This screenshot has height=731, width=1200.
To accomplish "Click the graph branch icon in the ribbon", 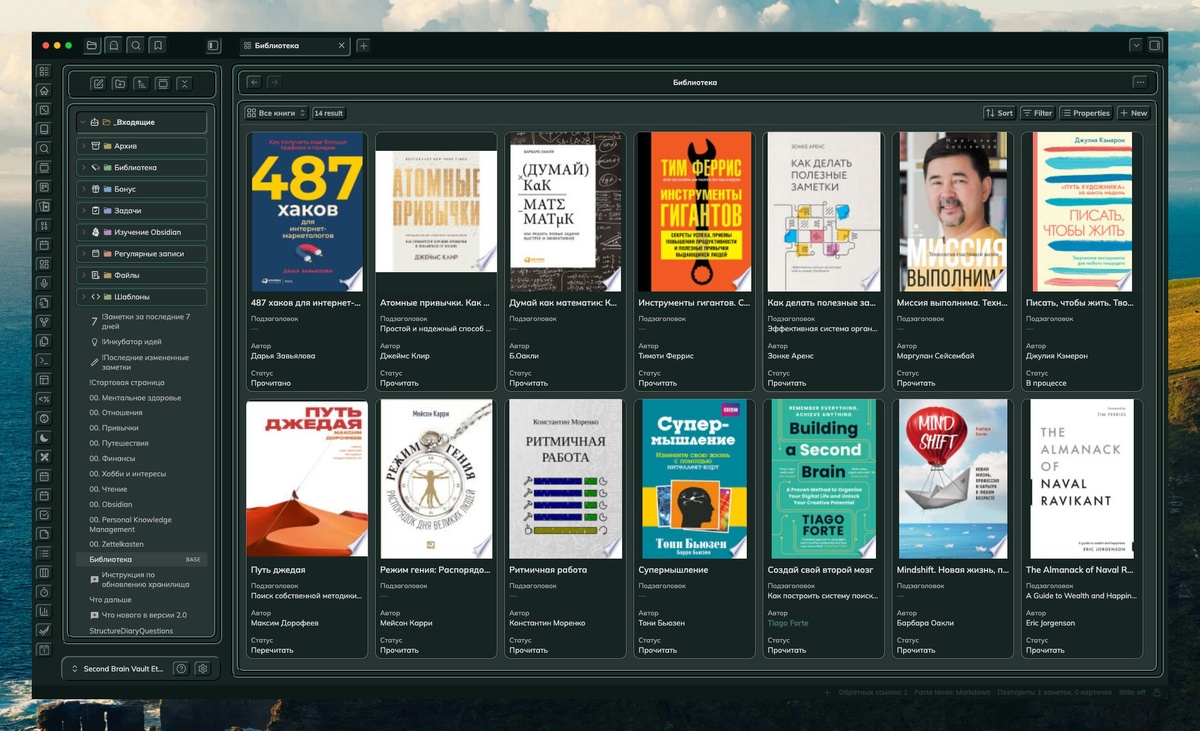I will point(43,321).
